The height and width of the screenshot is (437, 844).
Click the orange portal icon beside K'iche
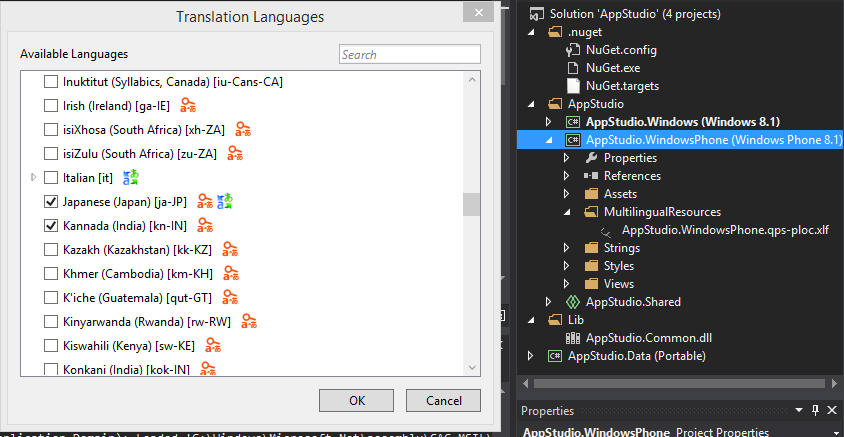pos(230,297)
